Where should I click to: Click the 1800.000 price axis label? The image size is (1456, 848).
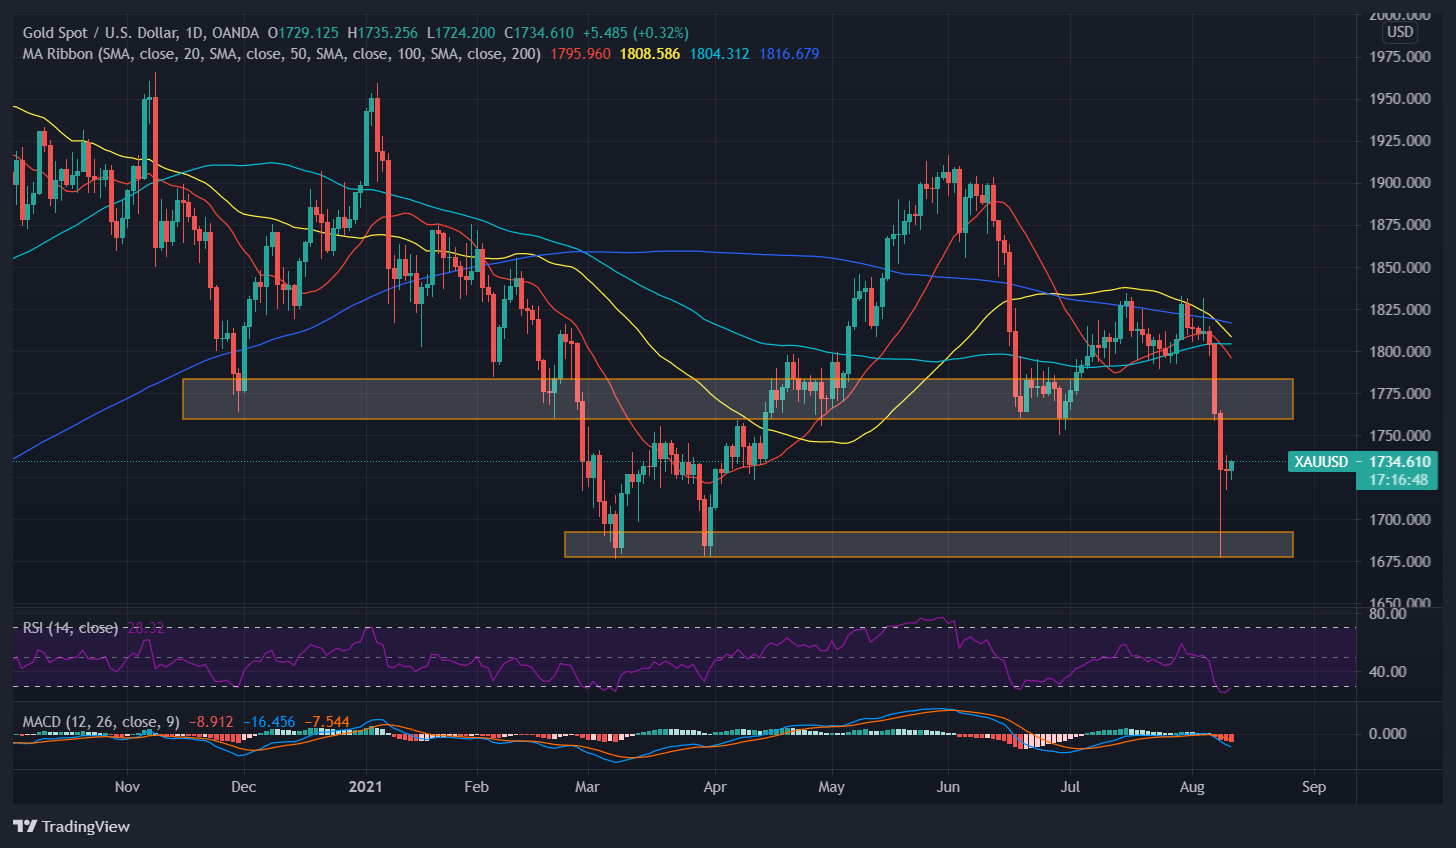tap(1398, 352)
